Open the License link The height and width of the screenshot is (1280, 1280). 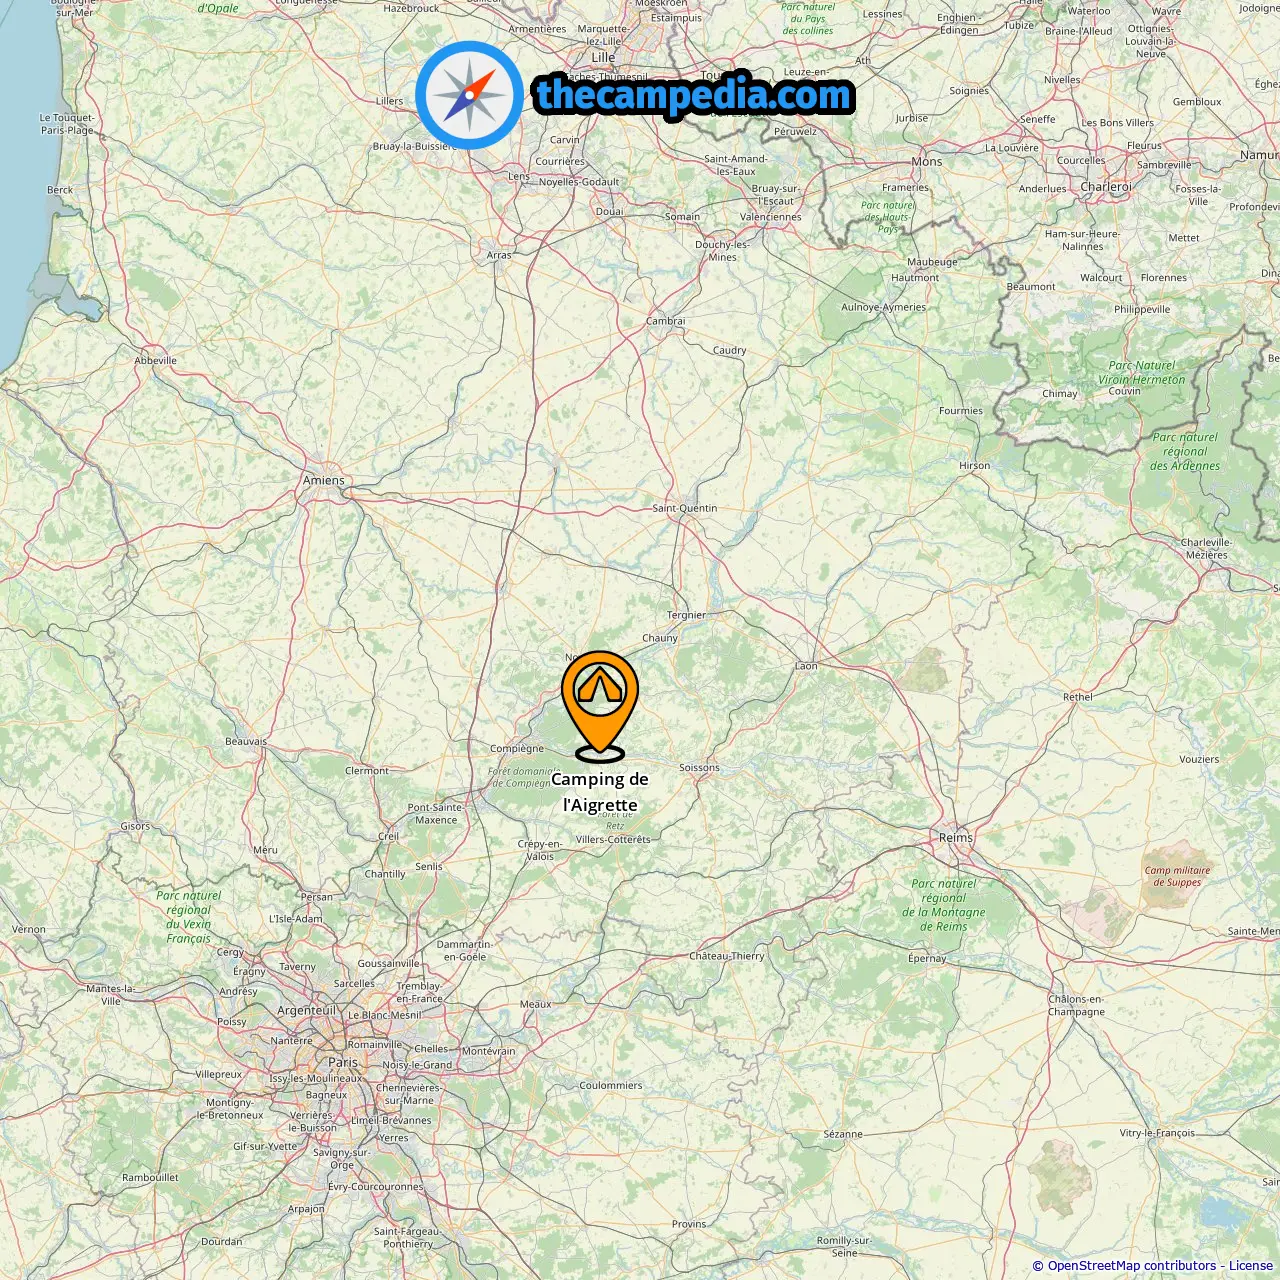[x=1251, y=1266]
